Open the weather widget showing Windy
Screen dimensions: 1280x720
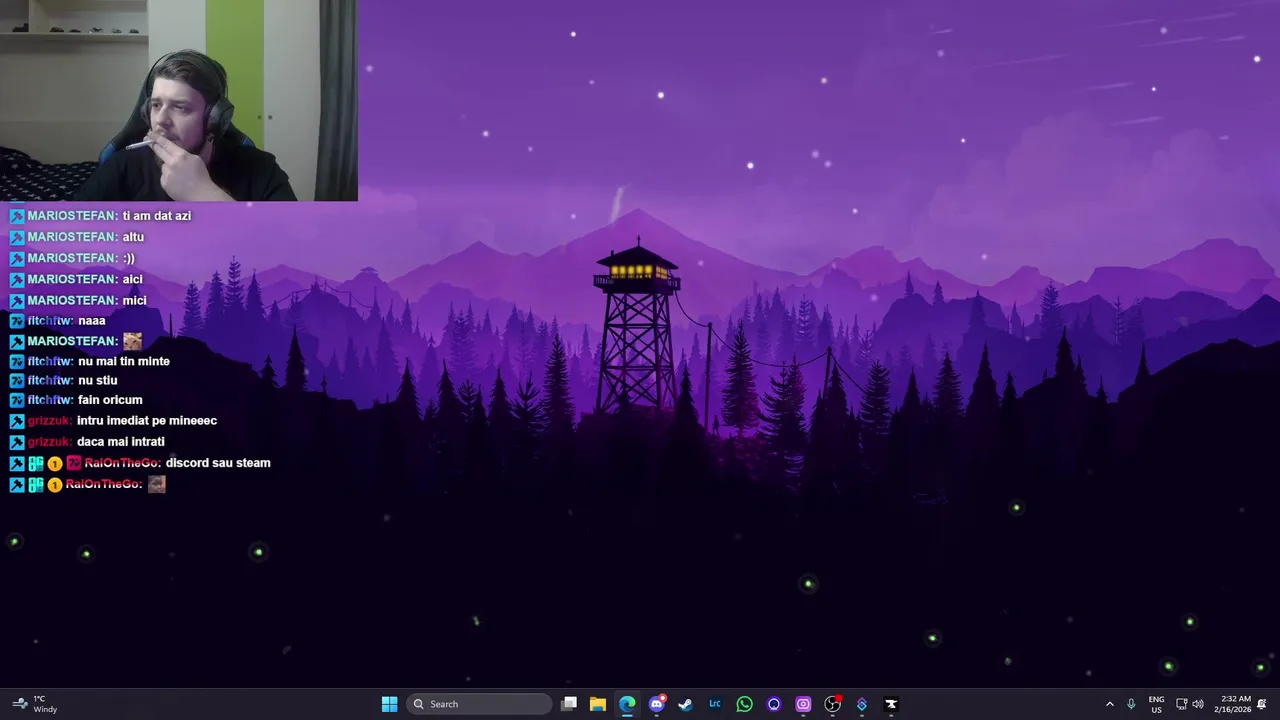coord(35,704)
